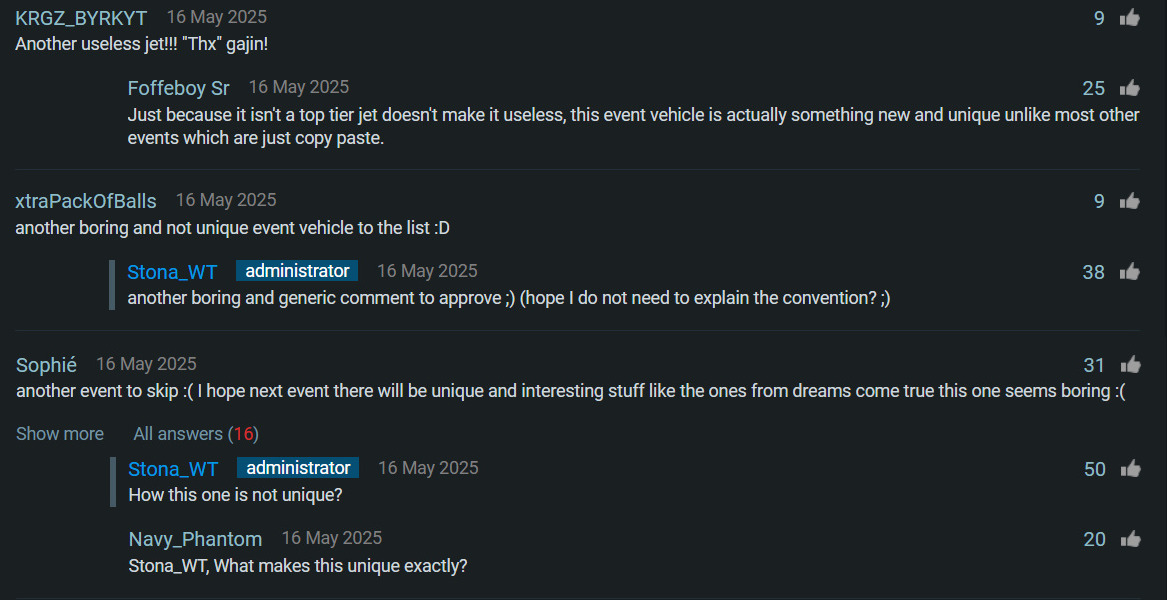Thumbs-up xtraPackOfBalls' comment
Screen dimensions: 1167x600
point(1129,201)
